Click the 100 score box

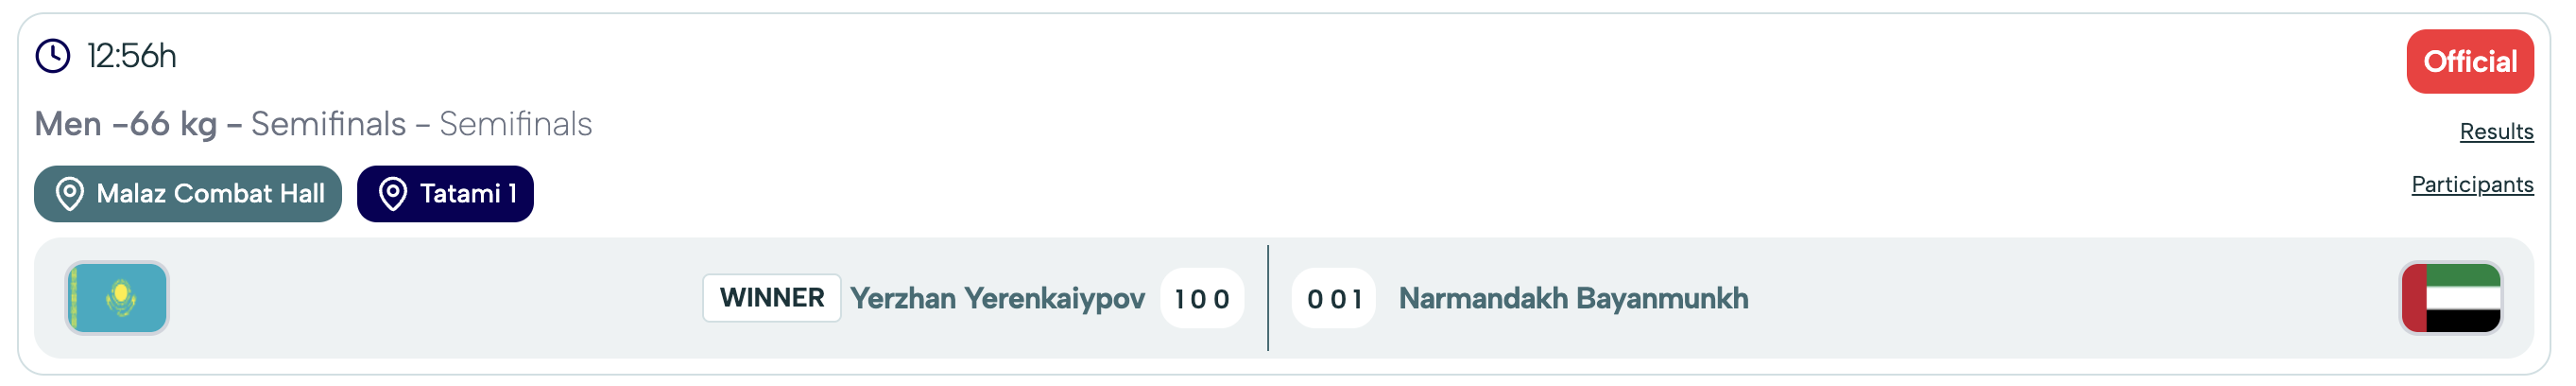[x=1201, y=298]
